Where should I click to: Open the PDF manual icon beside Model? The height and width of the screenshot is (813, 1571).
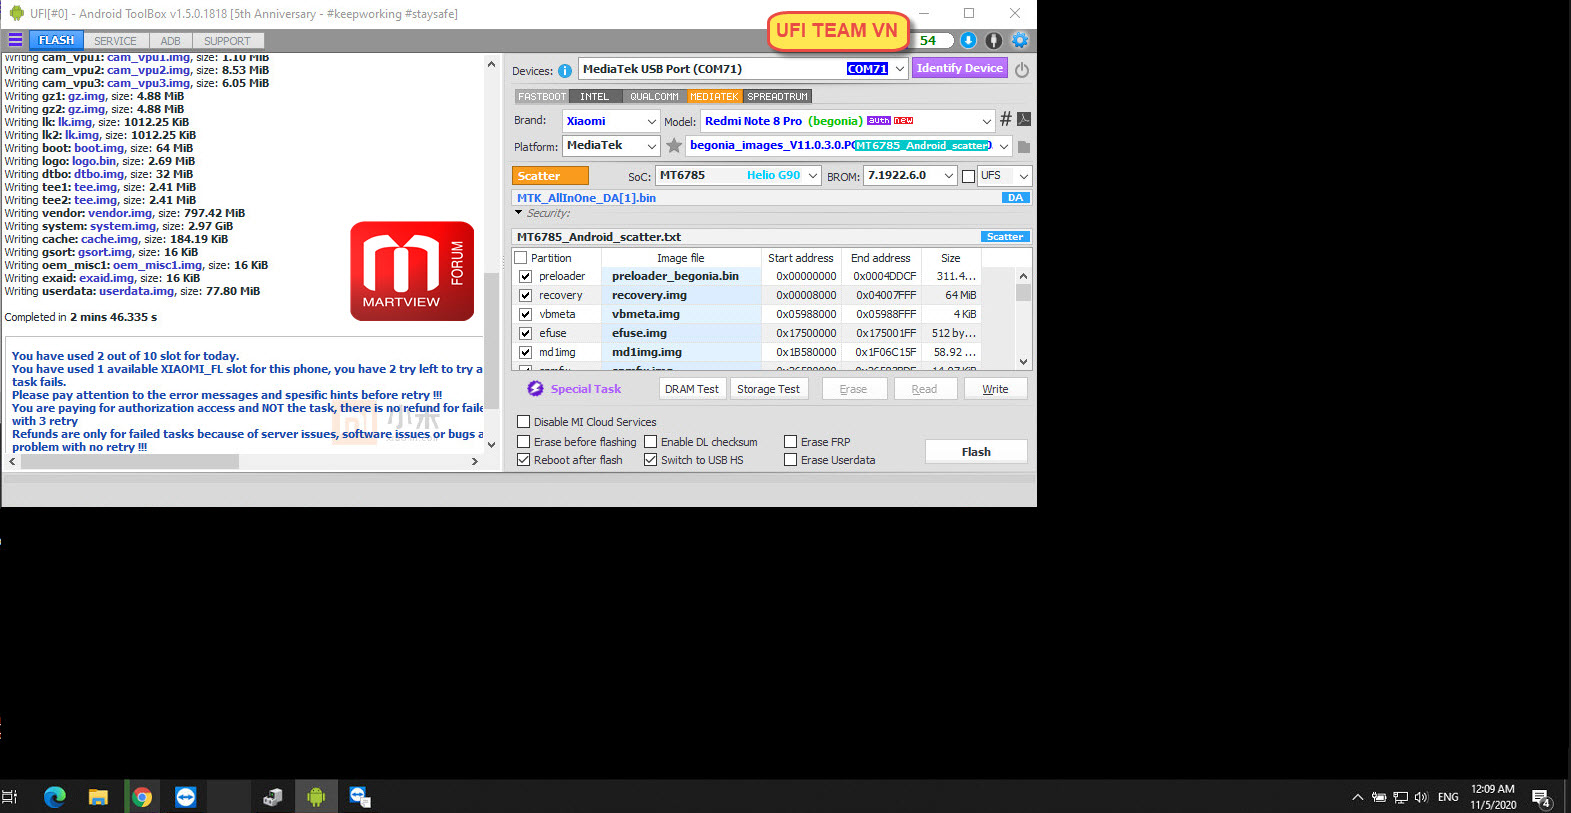coord(1024,119)
